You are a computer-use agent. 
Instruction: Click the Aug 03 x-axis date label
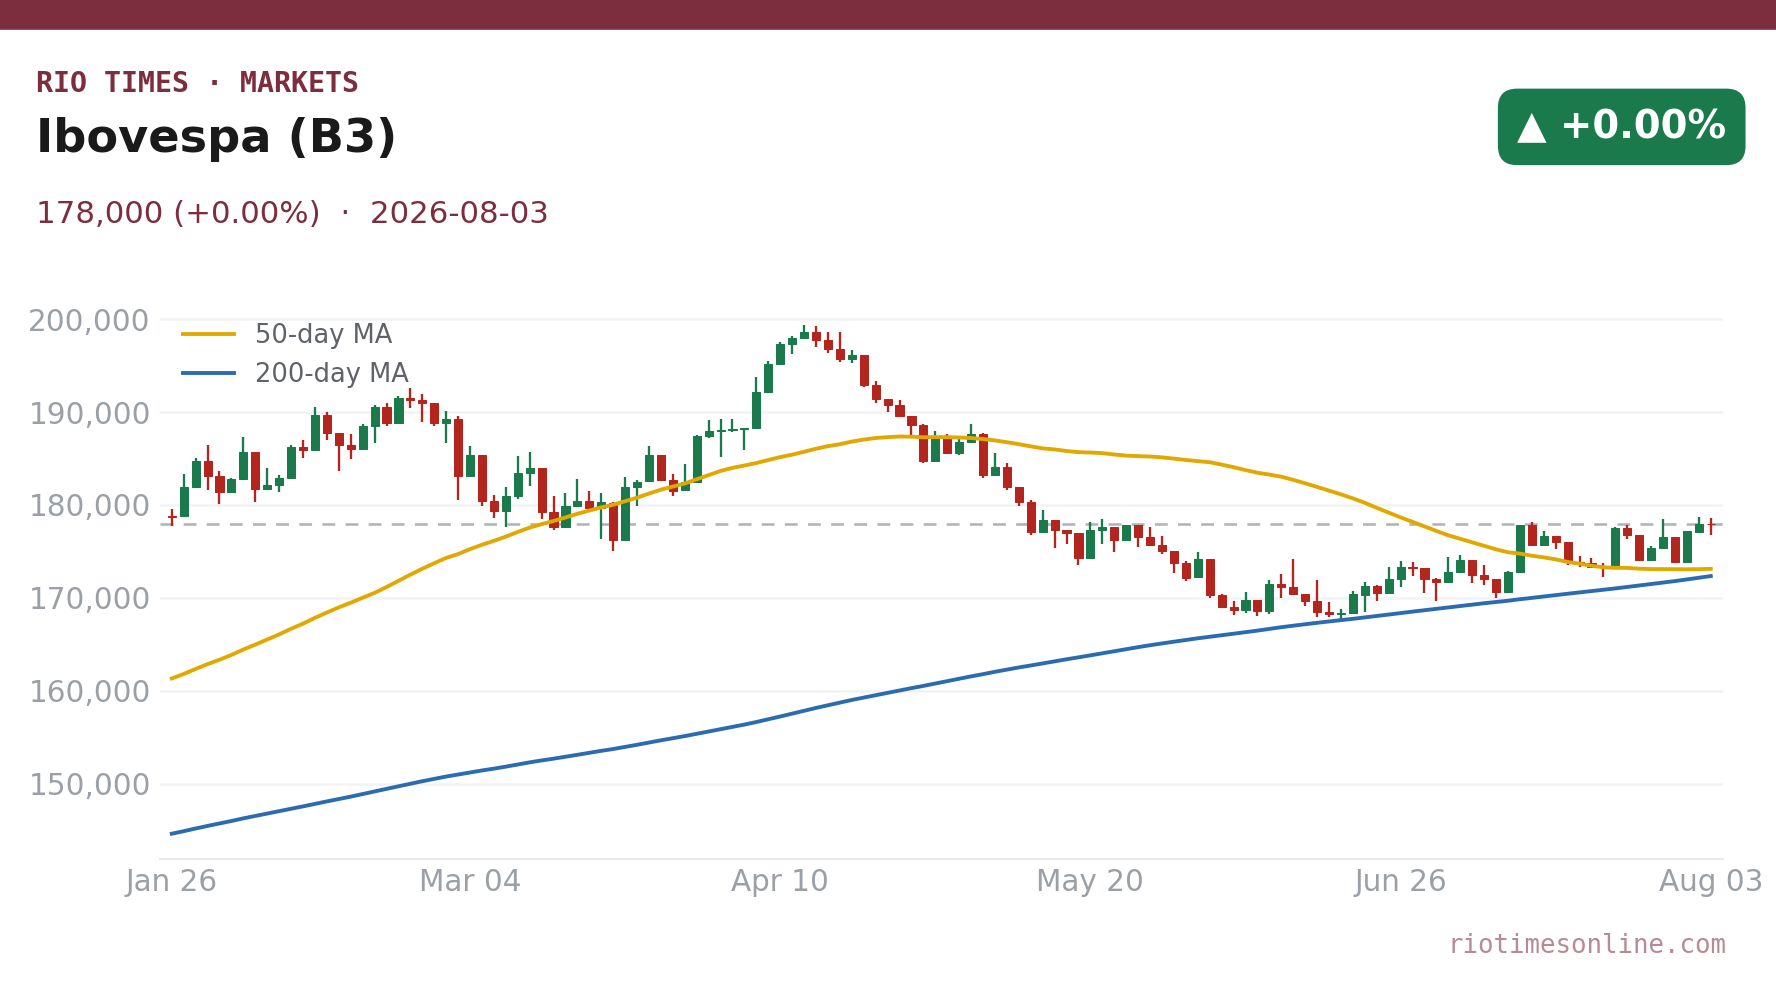click(1711, 882)
